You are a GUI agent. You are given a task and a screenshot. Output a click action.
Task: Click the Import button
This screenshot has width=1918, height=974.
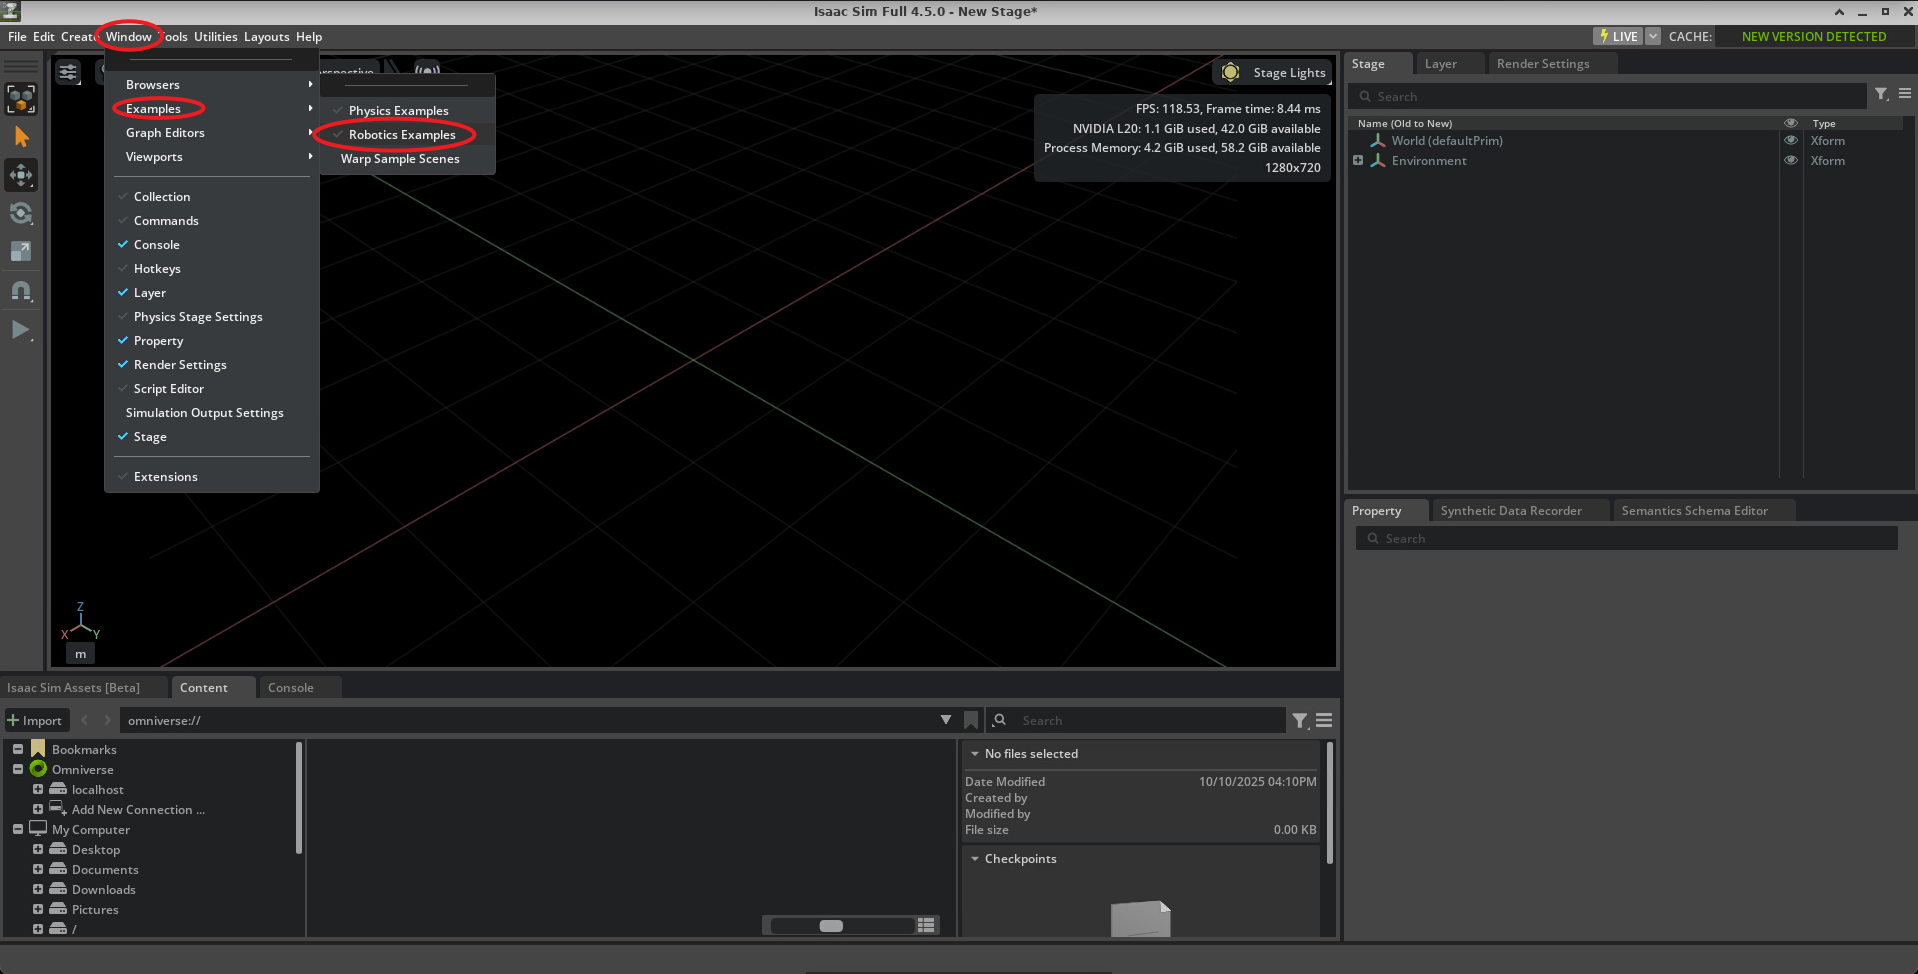(35, 720)
